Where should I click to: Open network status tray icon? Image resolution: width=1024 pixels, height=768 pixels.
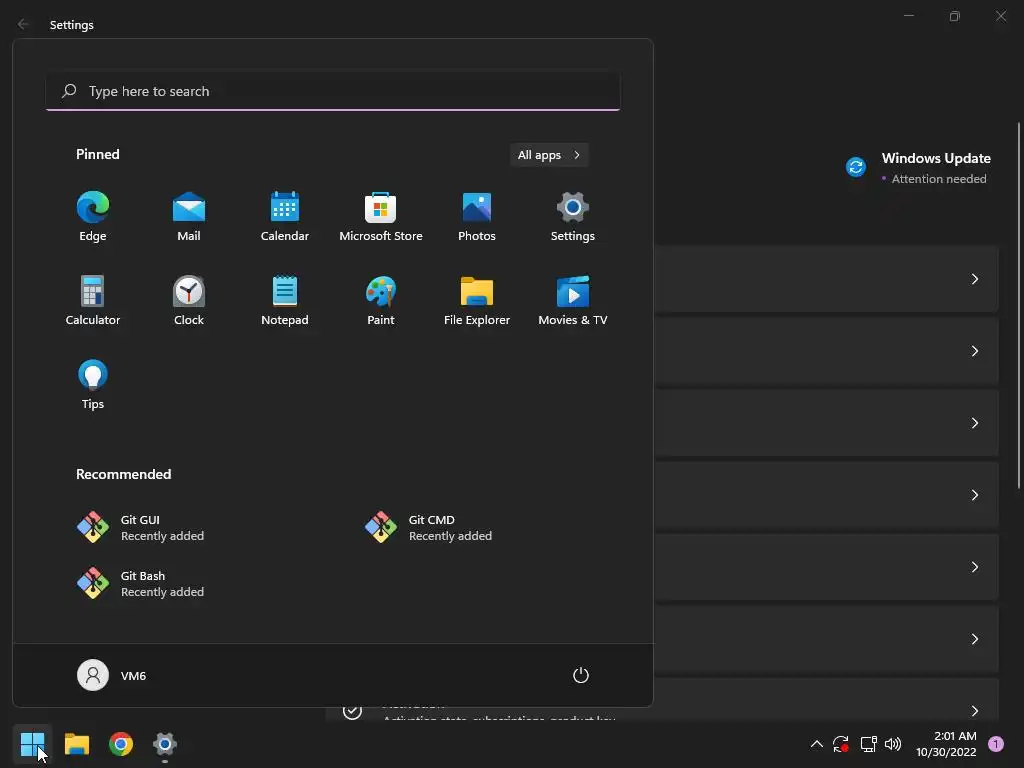868,744
